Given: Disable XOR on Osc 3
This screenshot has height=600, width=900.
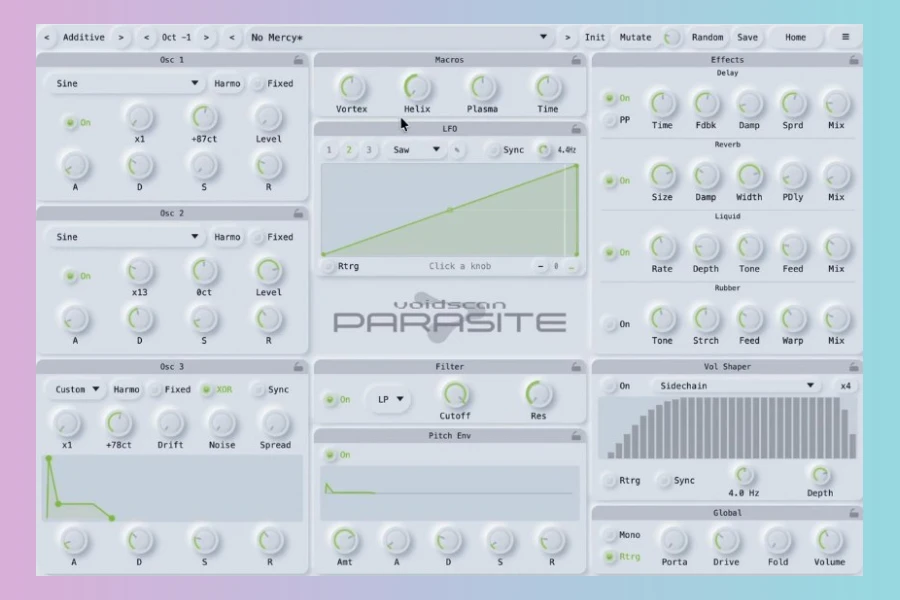Looking at the screenshot, I should pyautogui.click(x=207, y=389).
